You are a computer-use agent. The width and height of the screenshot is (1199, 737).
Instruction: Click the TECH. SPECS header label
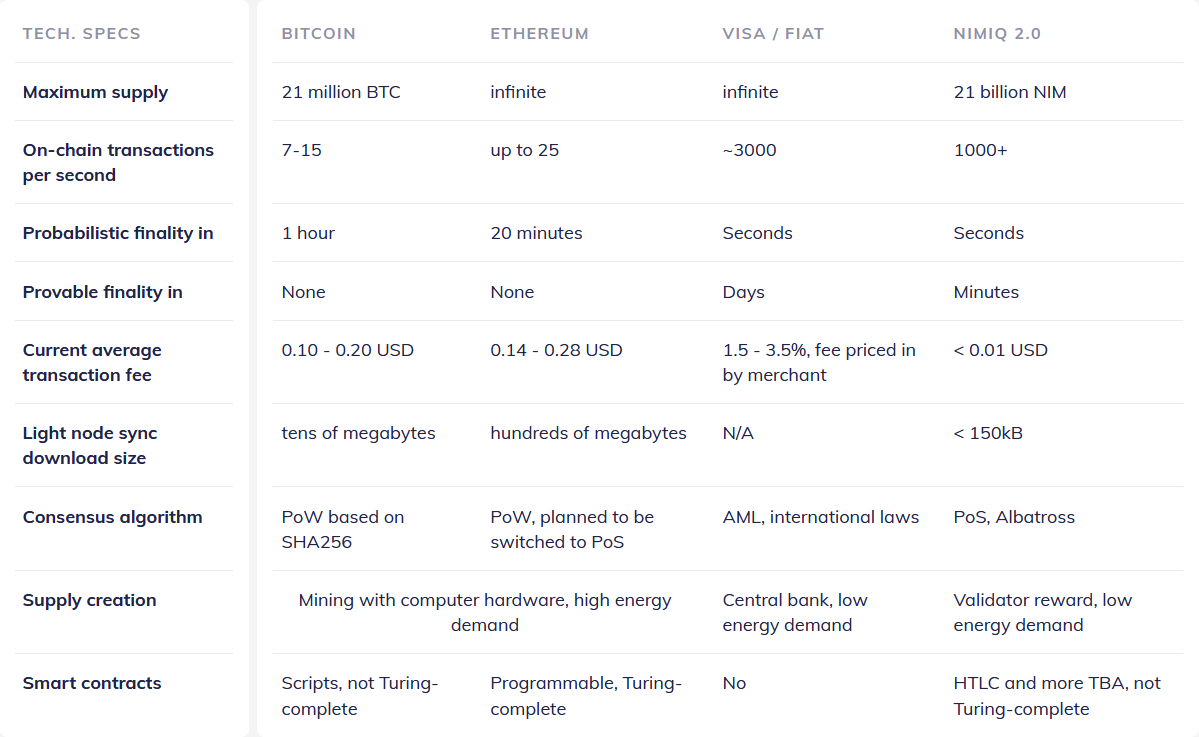[82, 34]
